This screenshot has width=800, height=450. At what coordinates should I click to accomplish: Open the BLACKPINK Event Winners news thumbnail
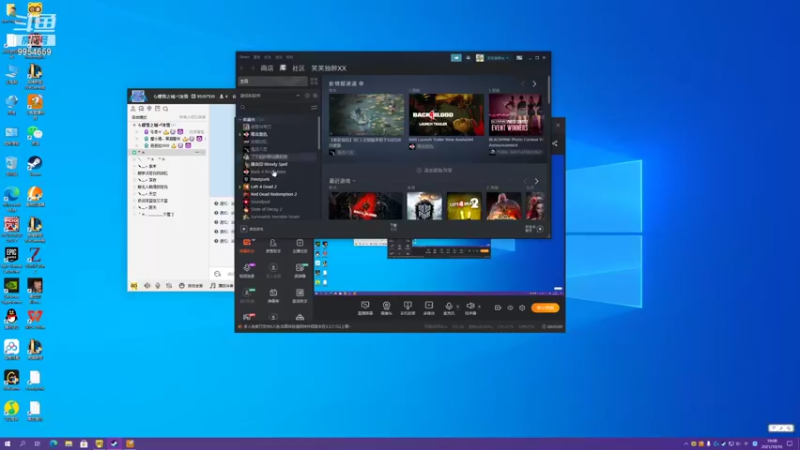(516, 114)
